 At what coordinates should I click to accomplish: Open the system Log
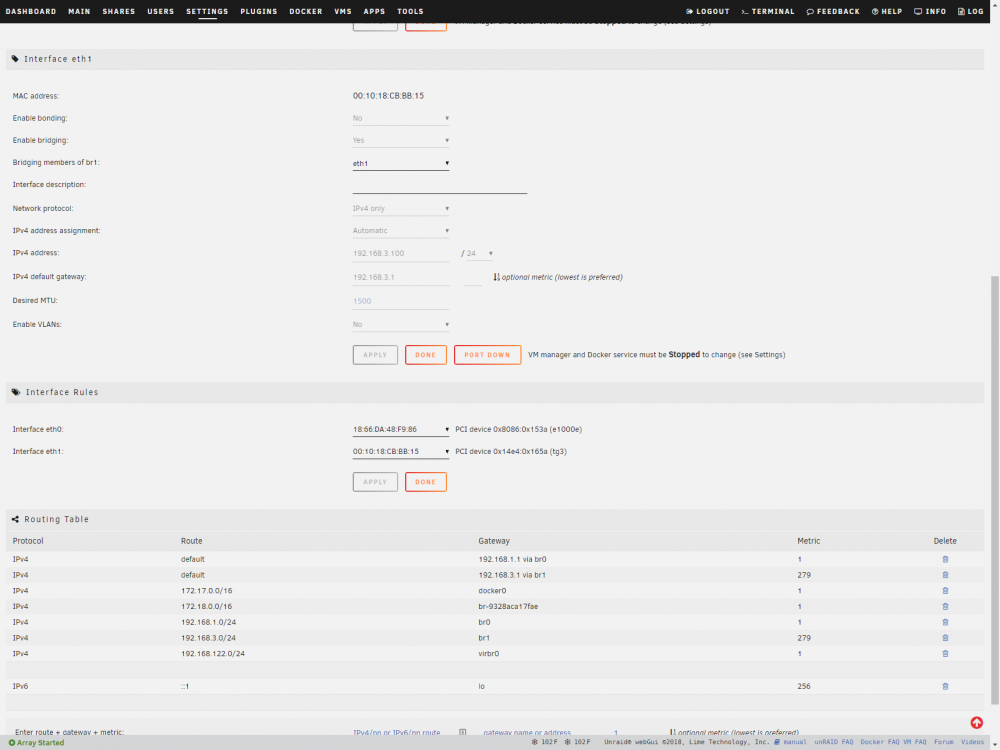[970, 11]
